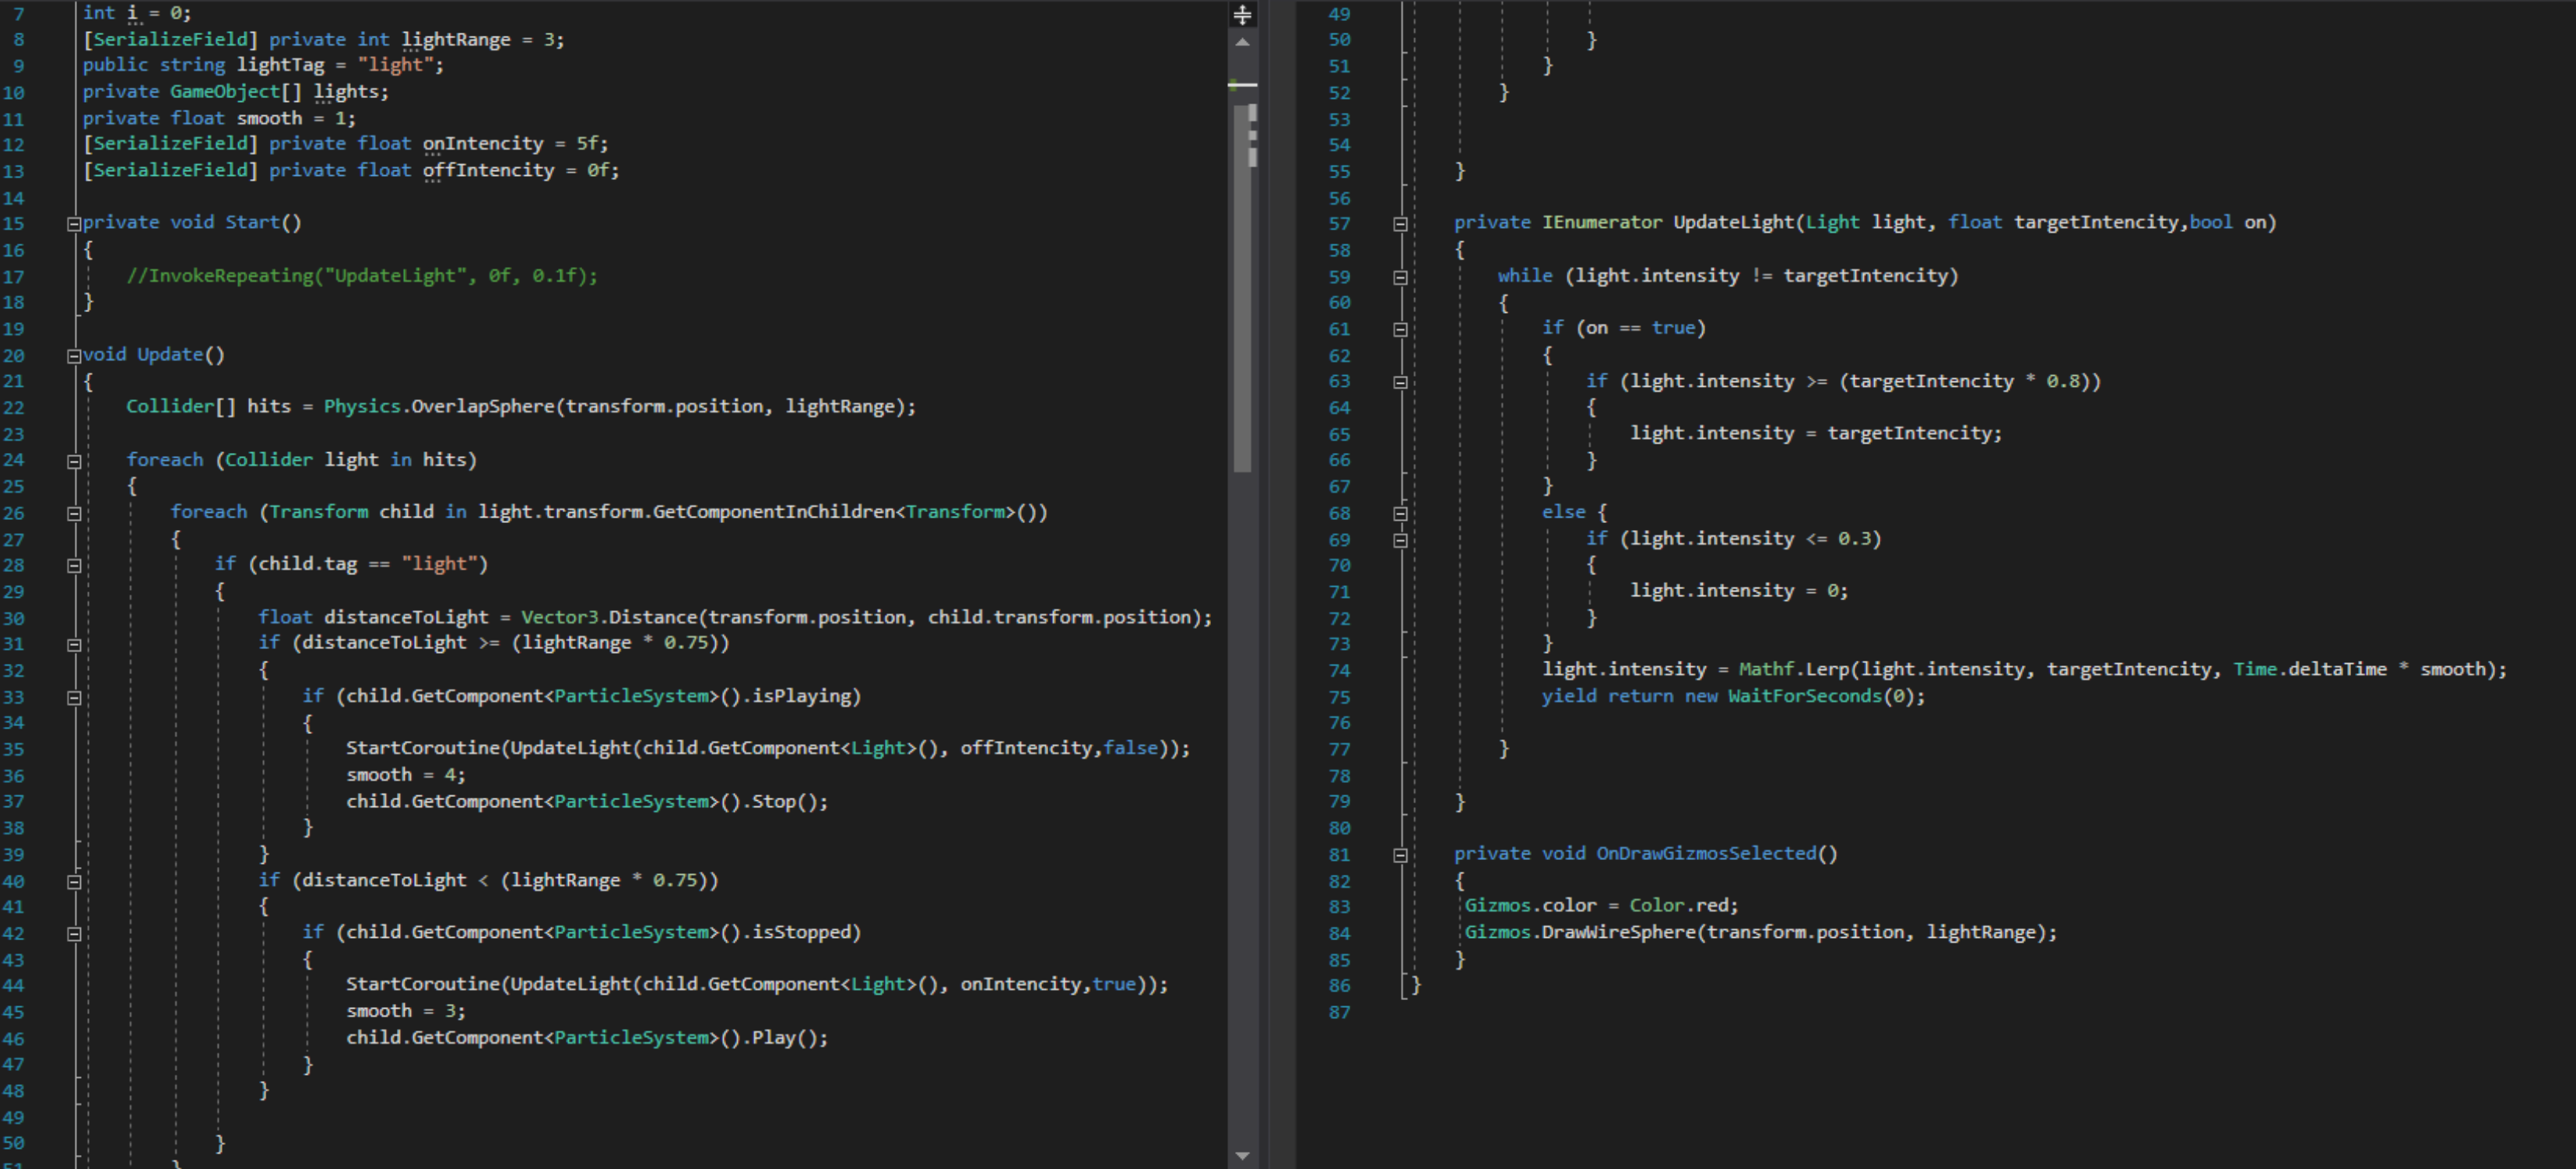Fold the isStopped if block at line 42
The width and height of the screenshot is (2576, 1169).
pos(74,934)
